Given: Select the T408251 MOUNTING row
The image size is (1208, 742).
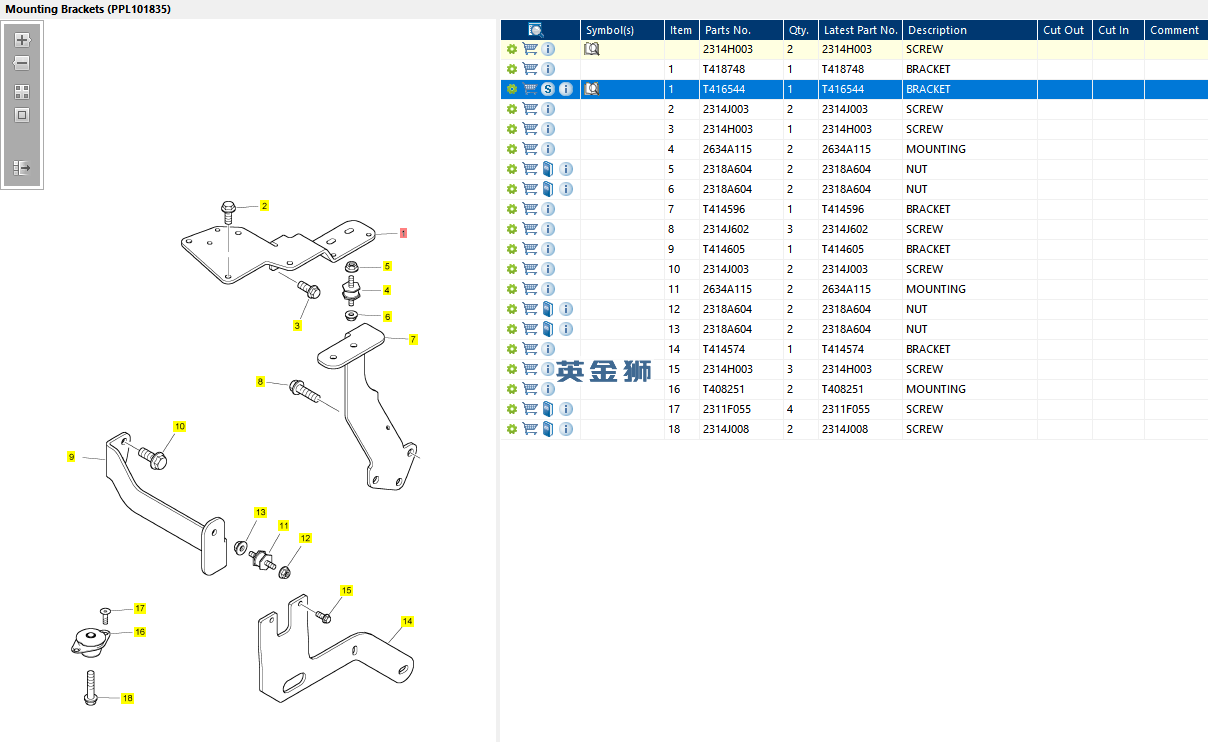Looking at the screenshot, I should point(854,389).
